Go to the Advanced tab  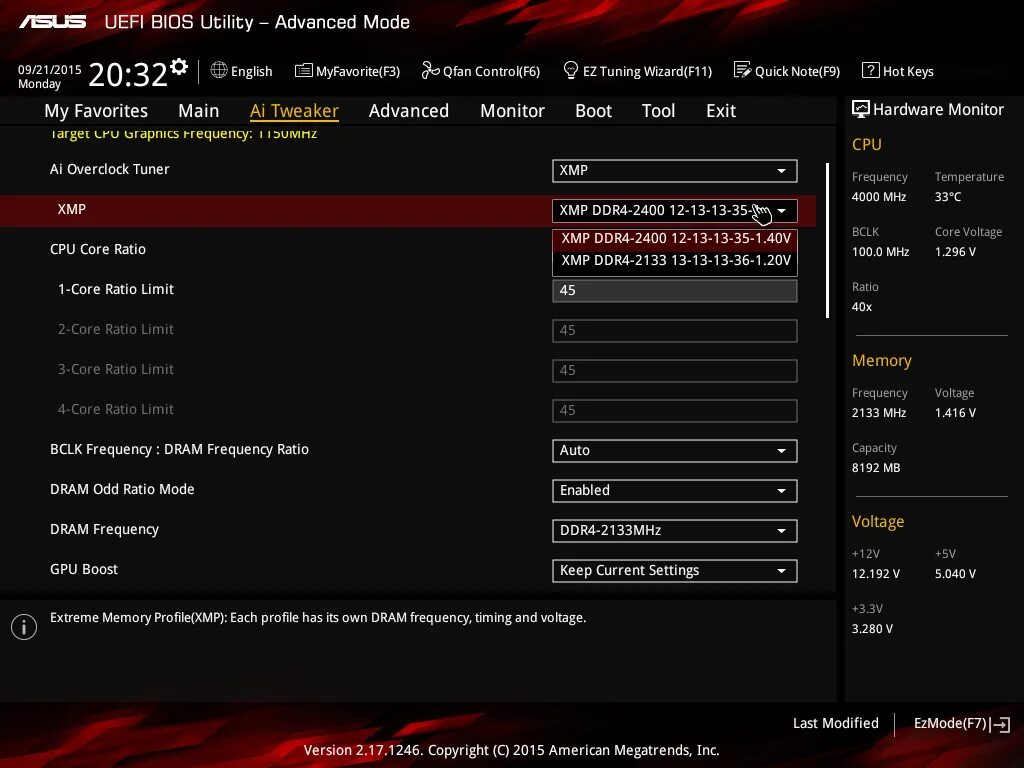tap(409, 110)
